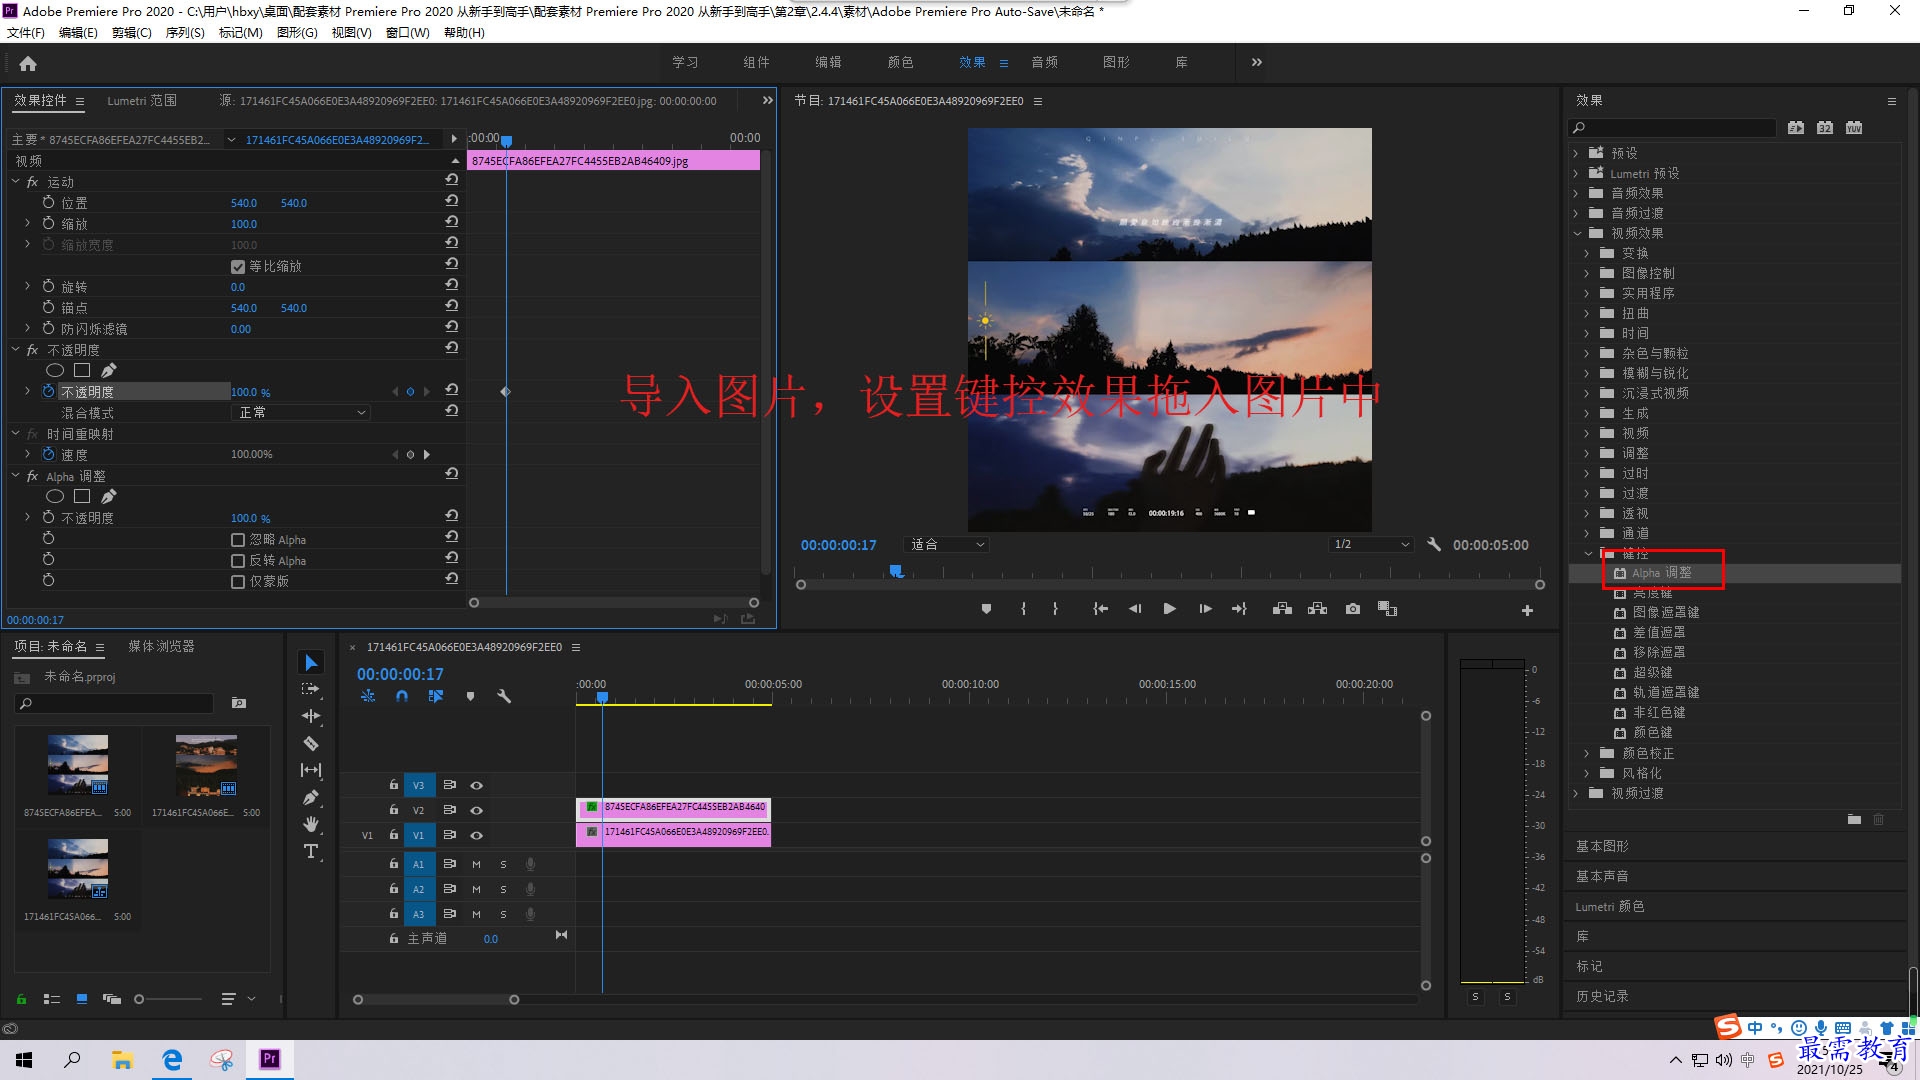Open 混合模式 blend mode dropdown
This screenshot has height=1080, width=1920.
301,413
